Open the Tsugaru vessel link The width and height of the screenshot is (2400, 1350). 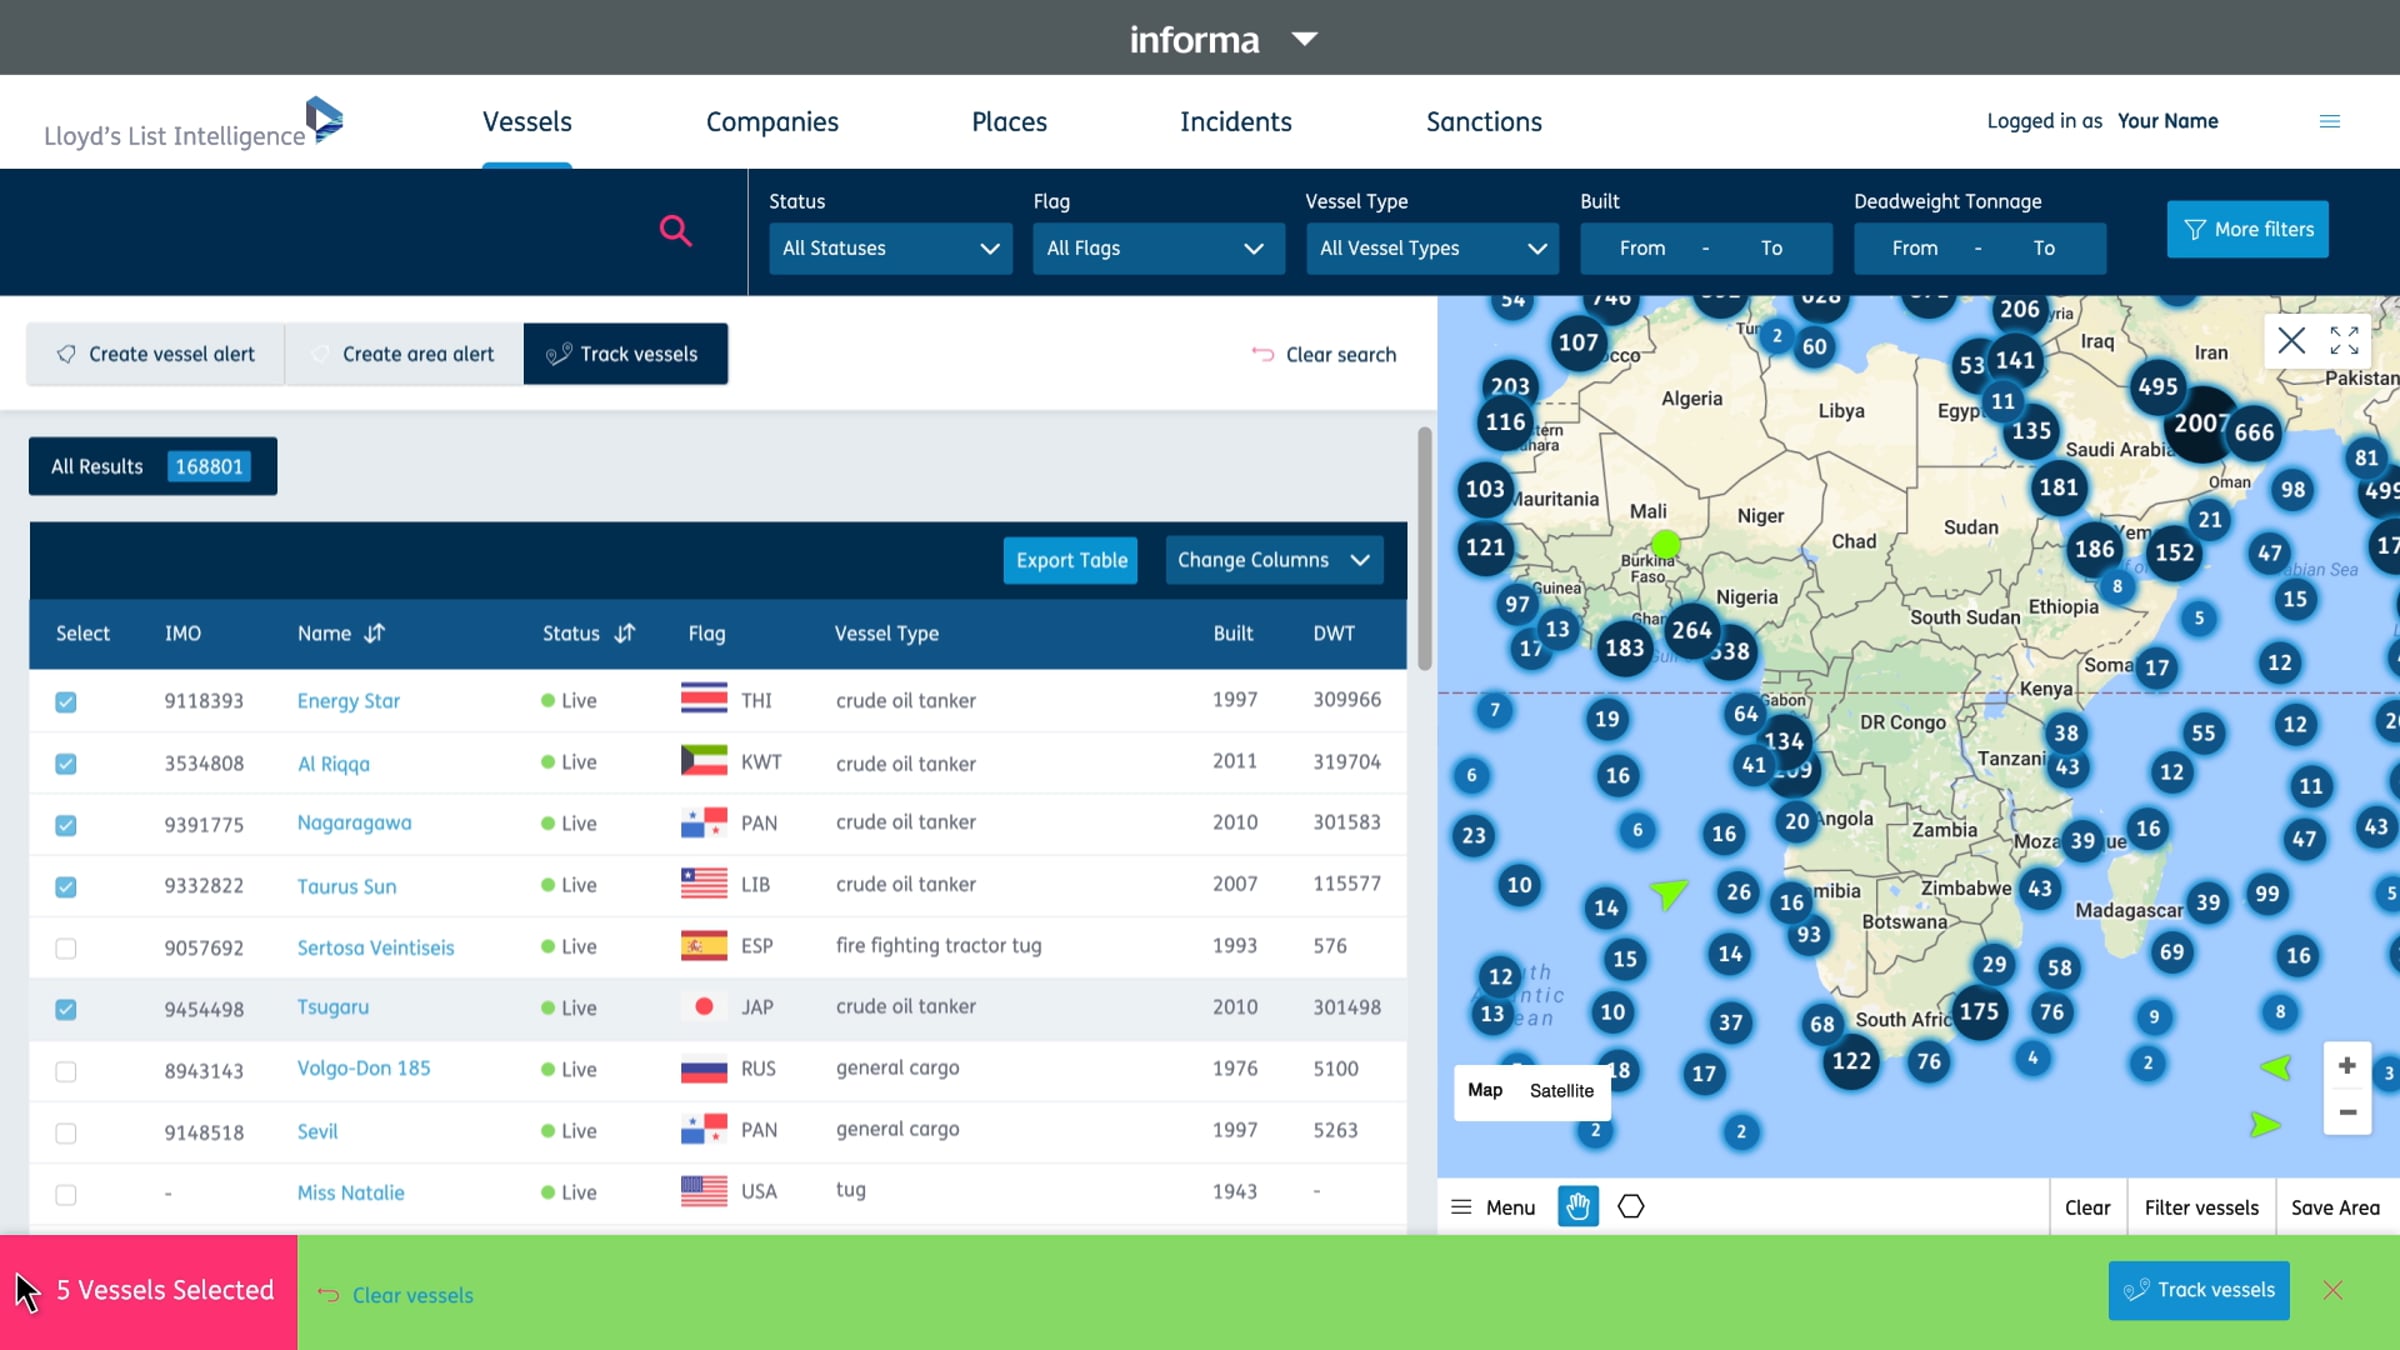[x=333, y=1007]
